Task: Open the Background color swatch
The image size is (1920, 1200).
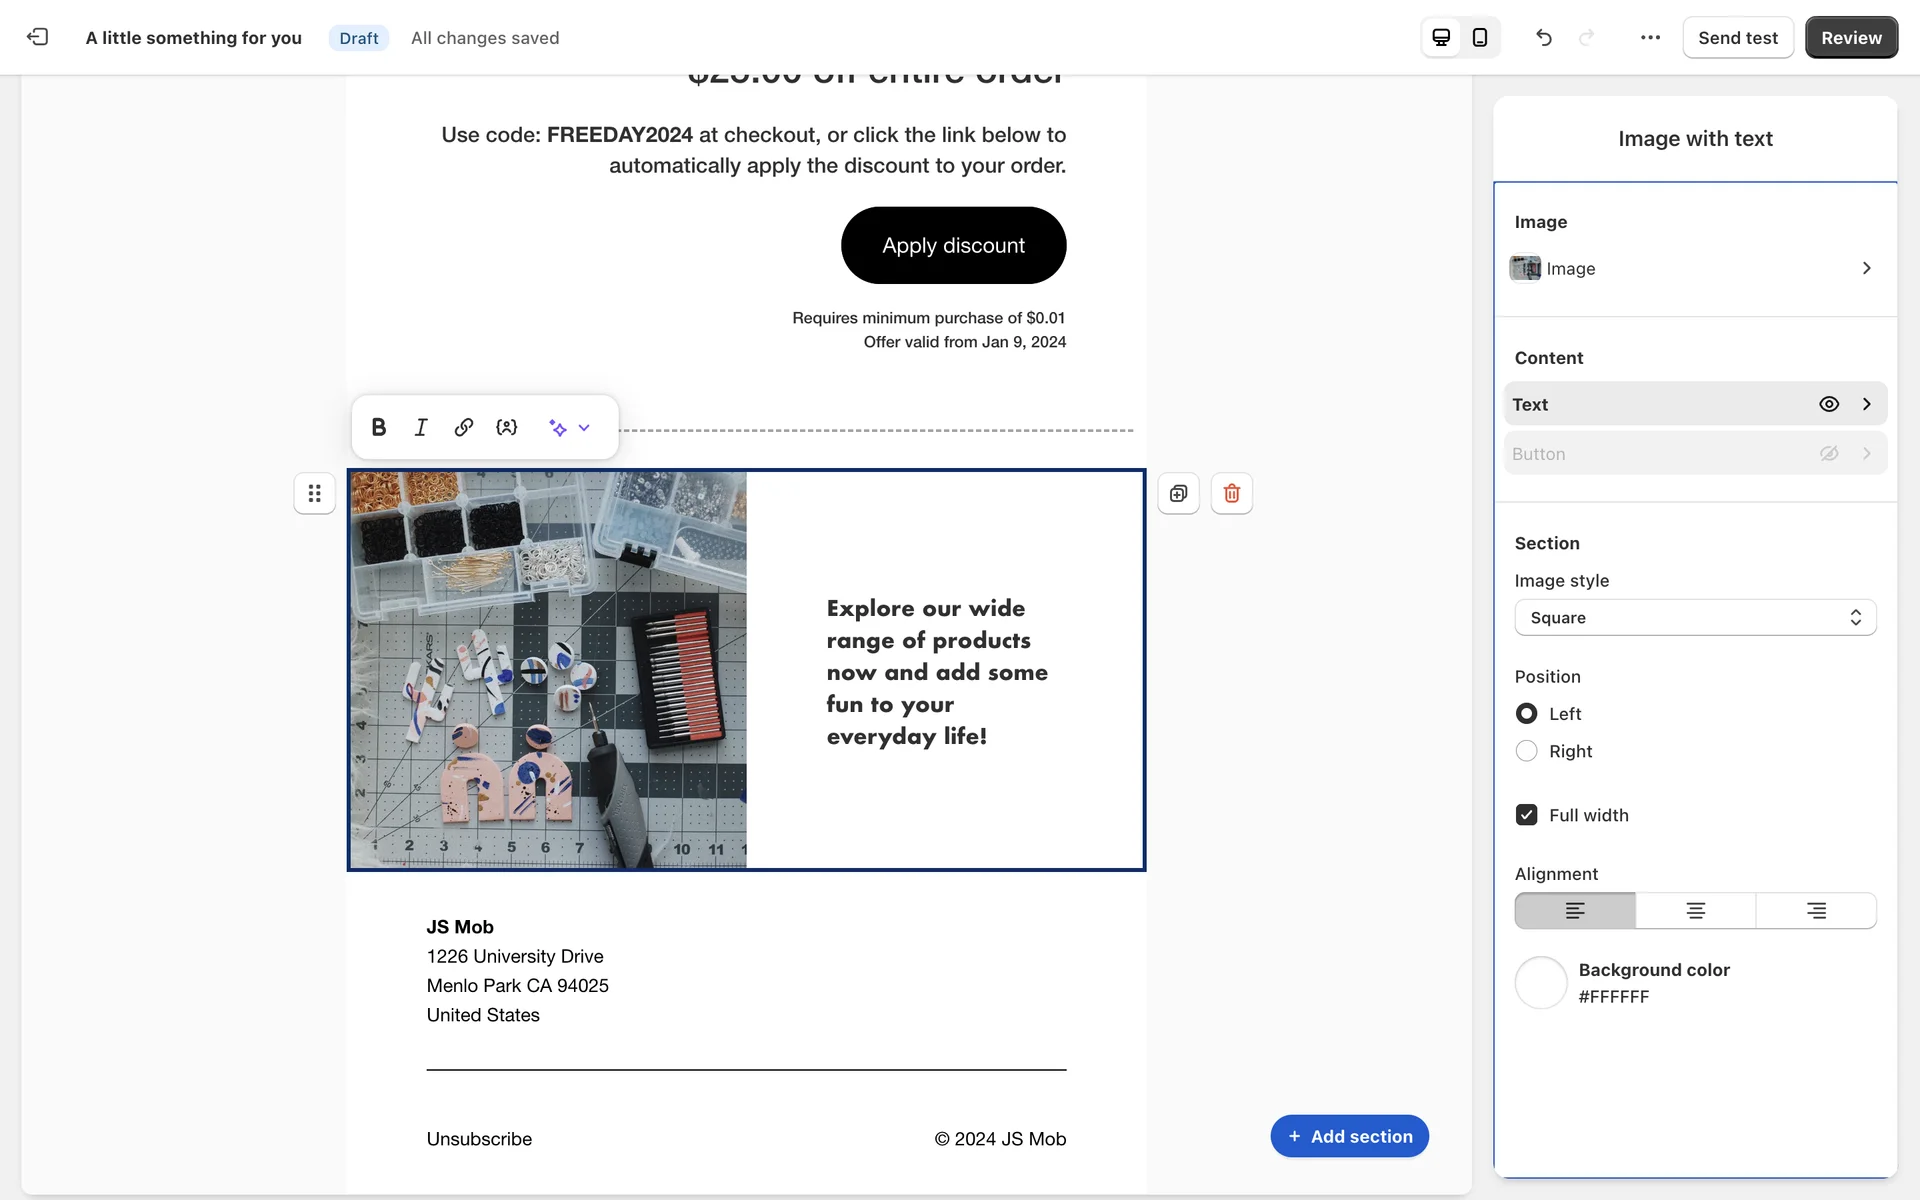Action: (x=1540, y=982)
